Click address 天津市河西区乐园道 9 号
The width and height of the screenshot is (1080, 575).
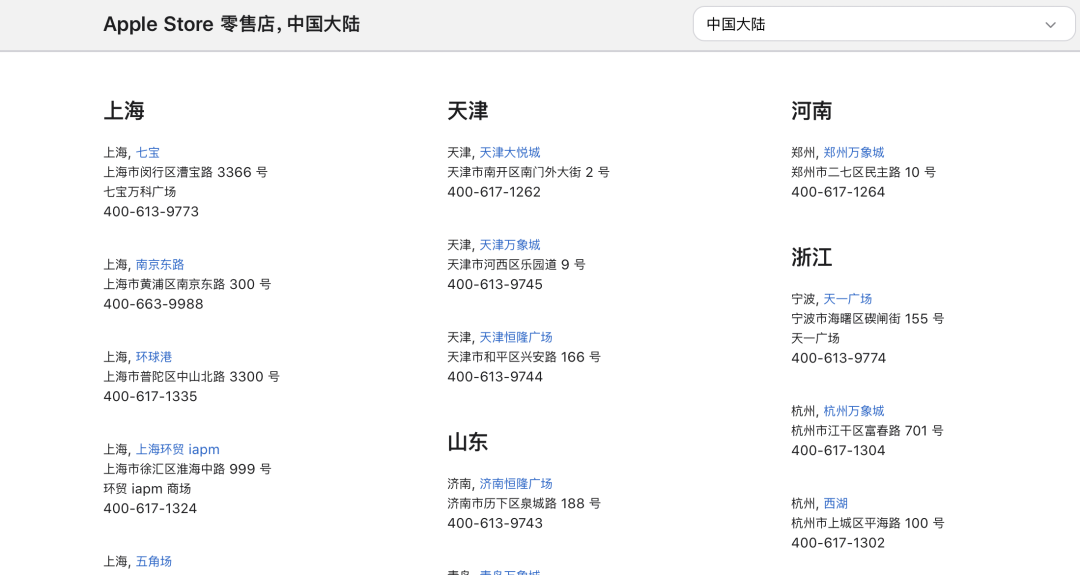[x=516, y=264]
